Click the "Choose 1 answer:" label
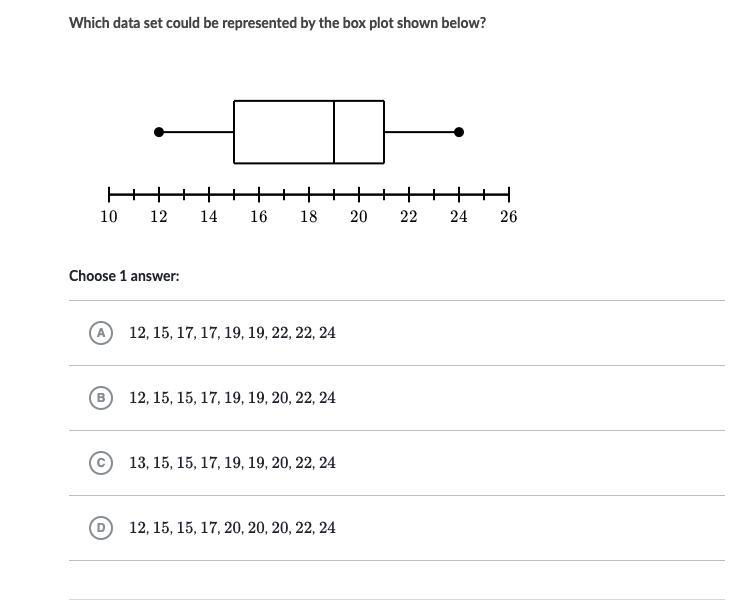 tap(124, 276)
